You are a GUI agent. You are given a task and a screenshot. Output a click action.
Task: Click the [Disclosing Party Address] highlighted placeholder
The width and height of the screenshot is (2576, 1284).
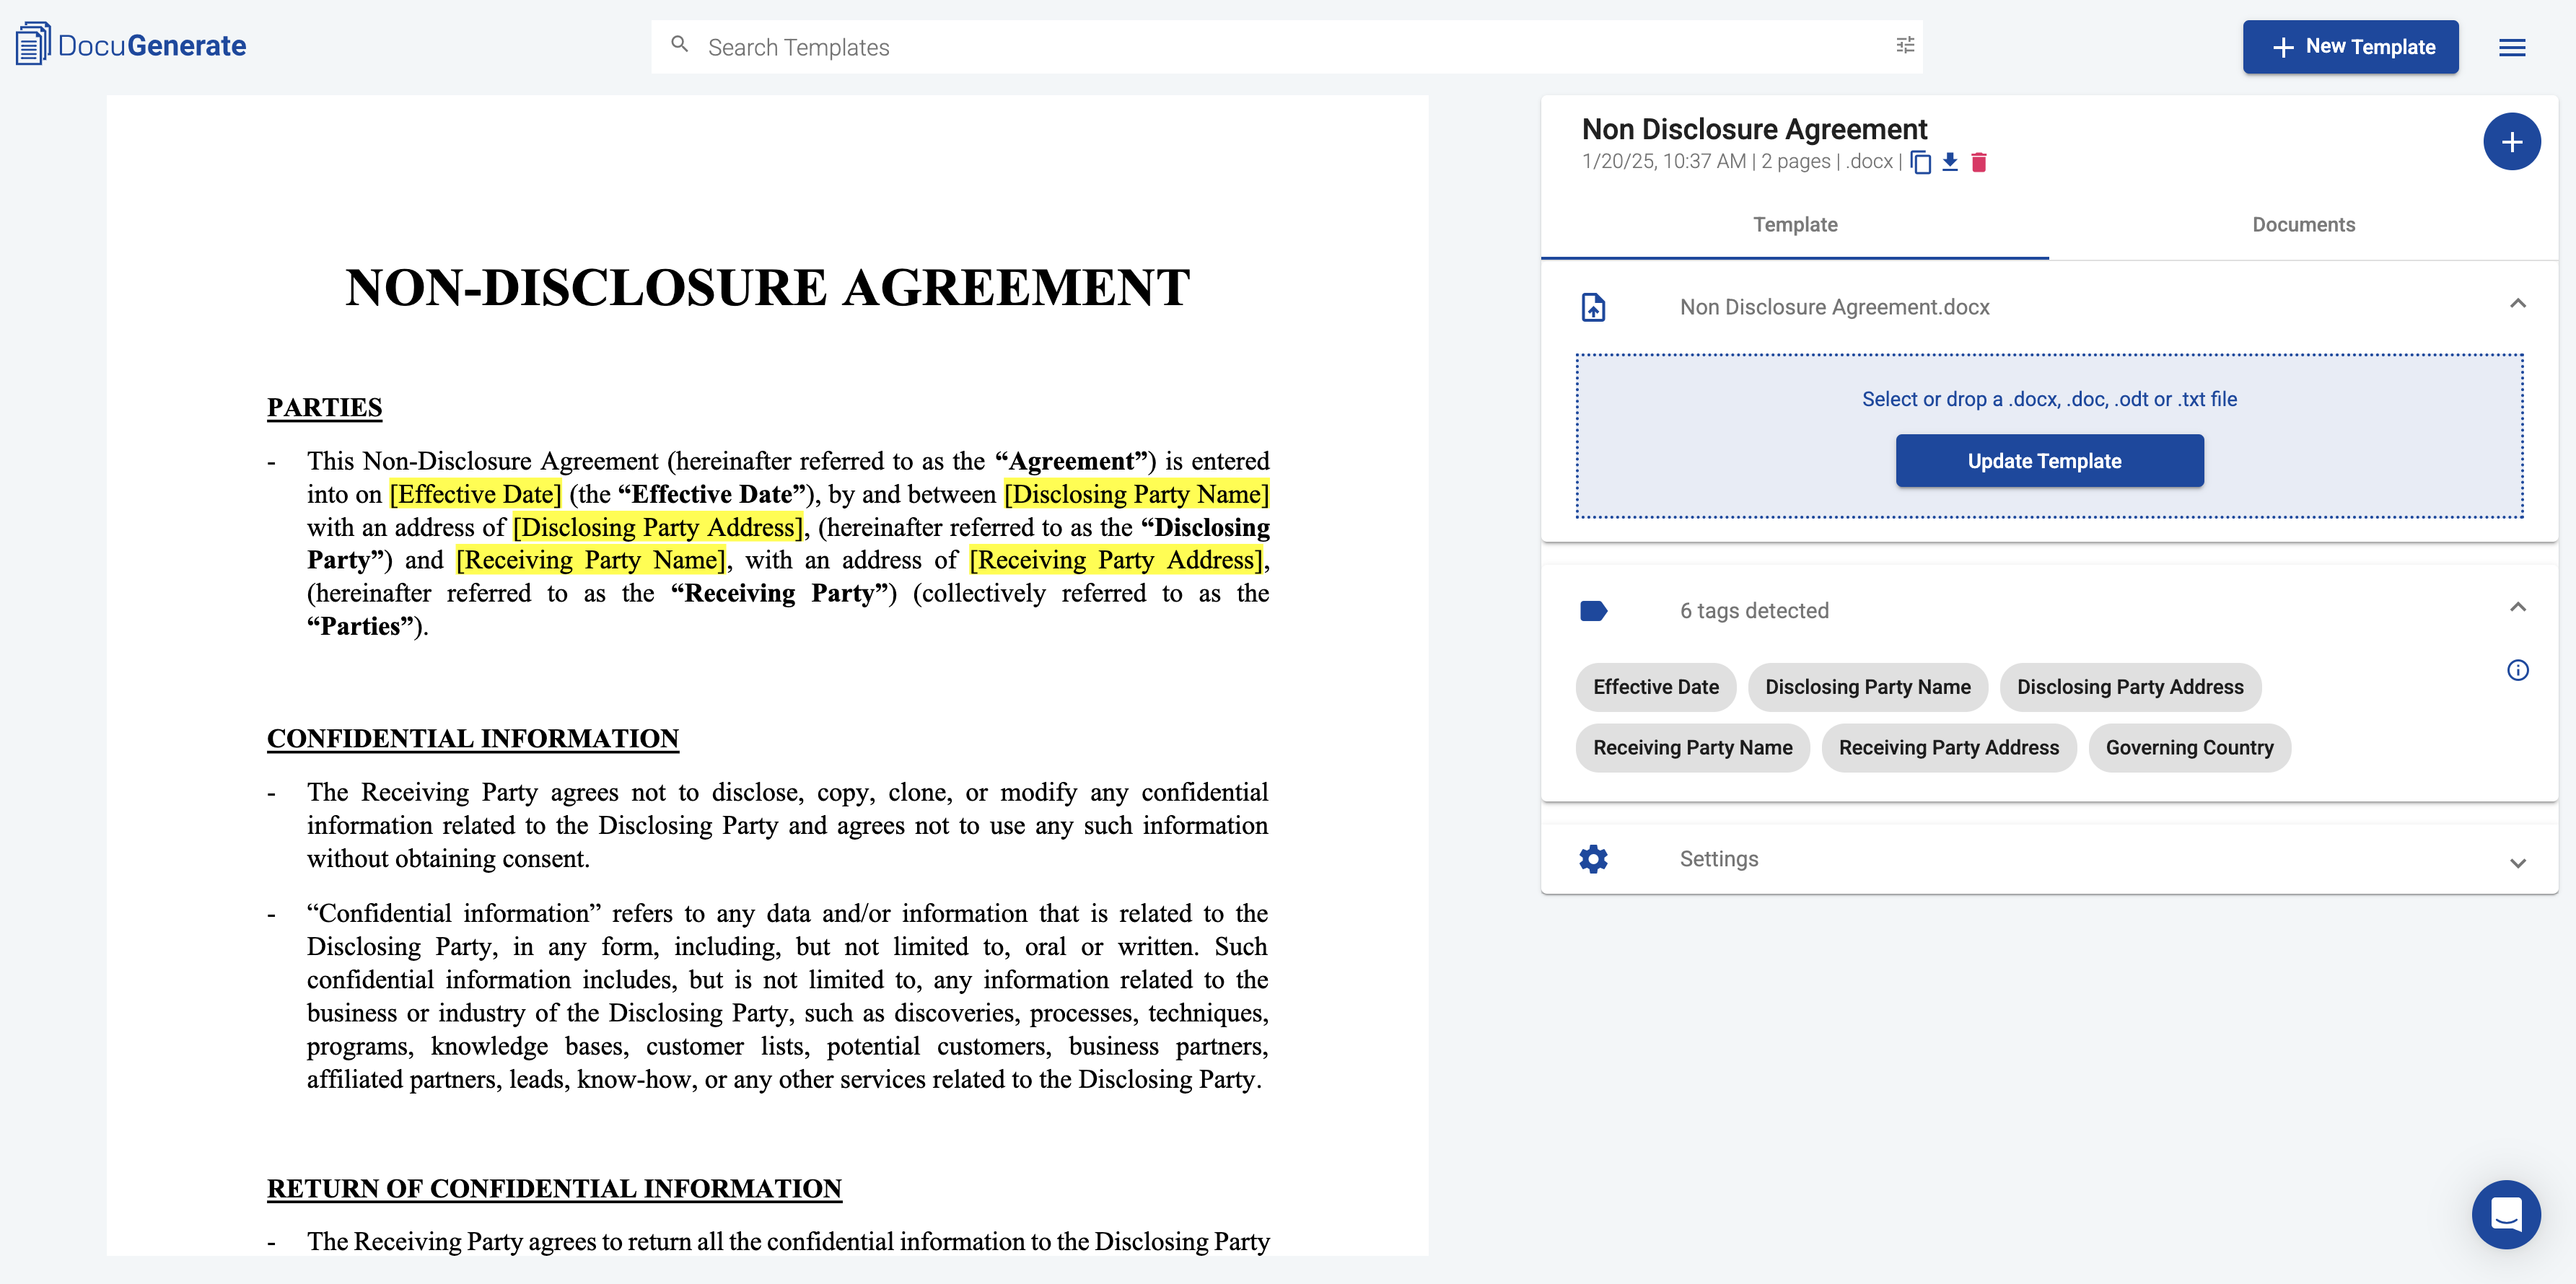point(658,527)
